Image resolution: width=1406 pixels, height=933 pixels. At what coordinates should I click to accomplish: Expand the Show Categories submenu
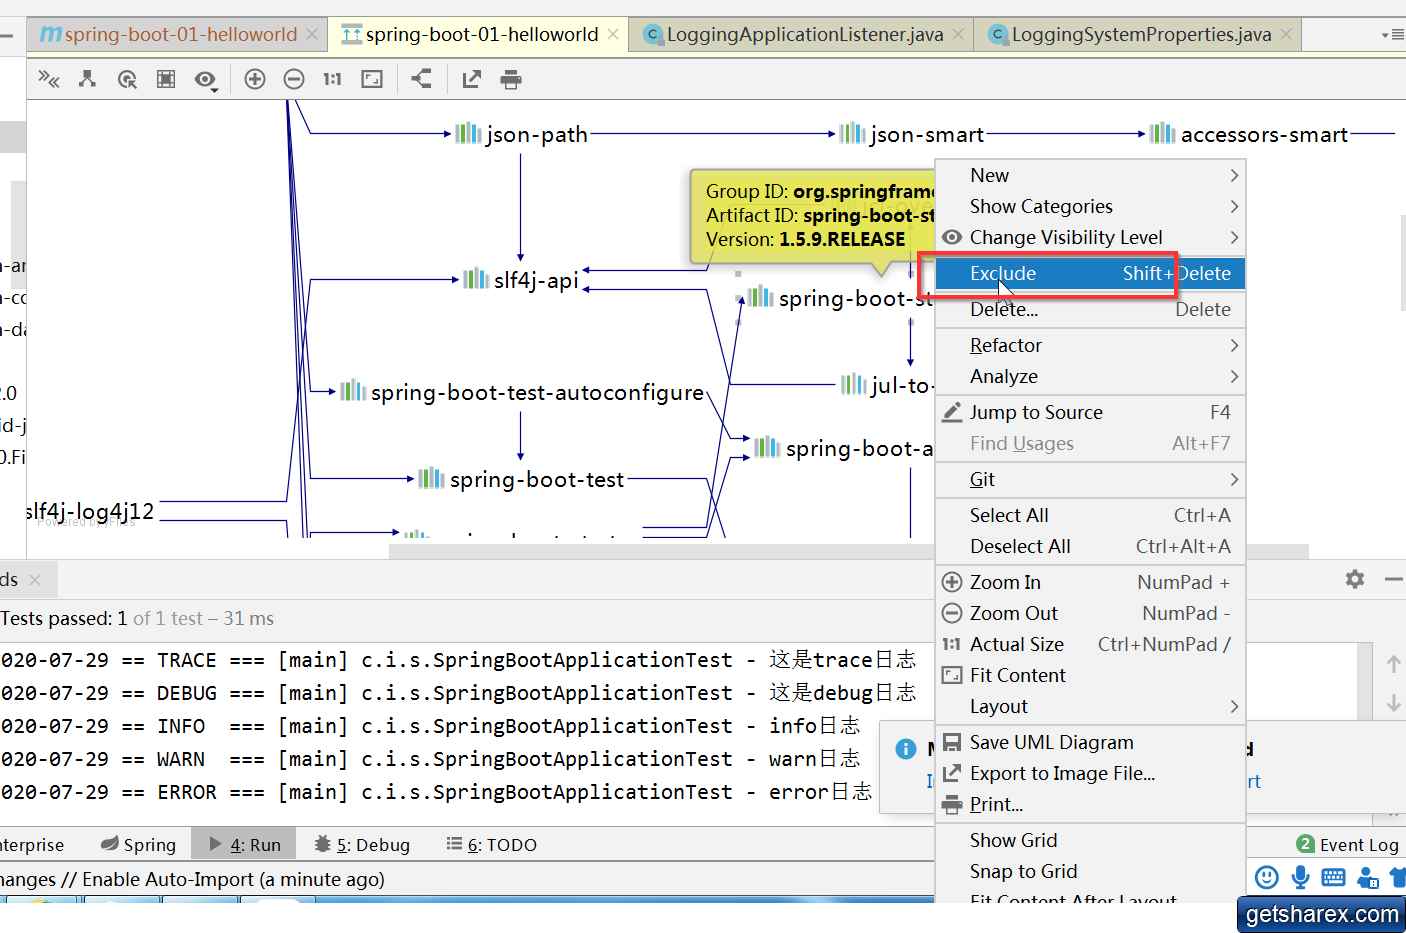click(x=1091, y=206)
